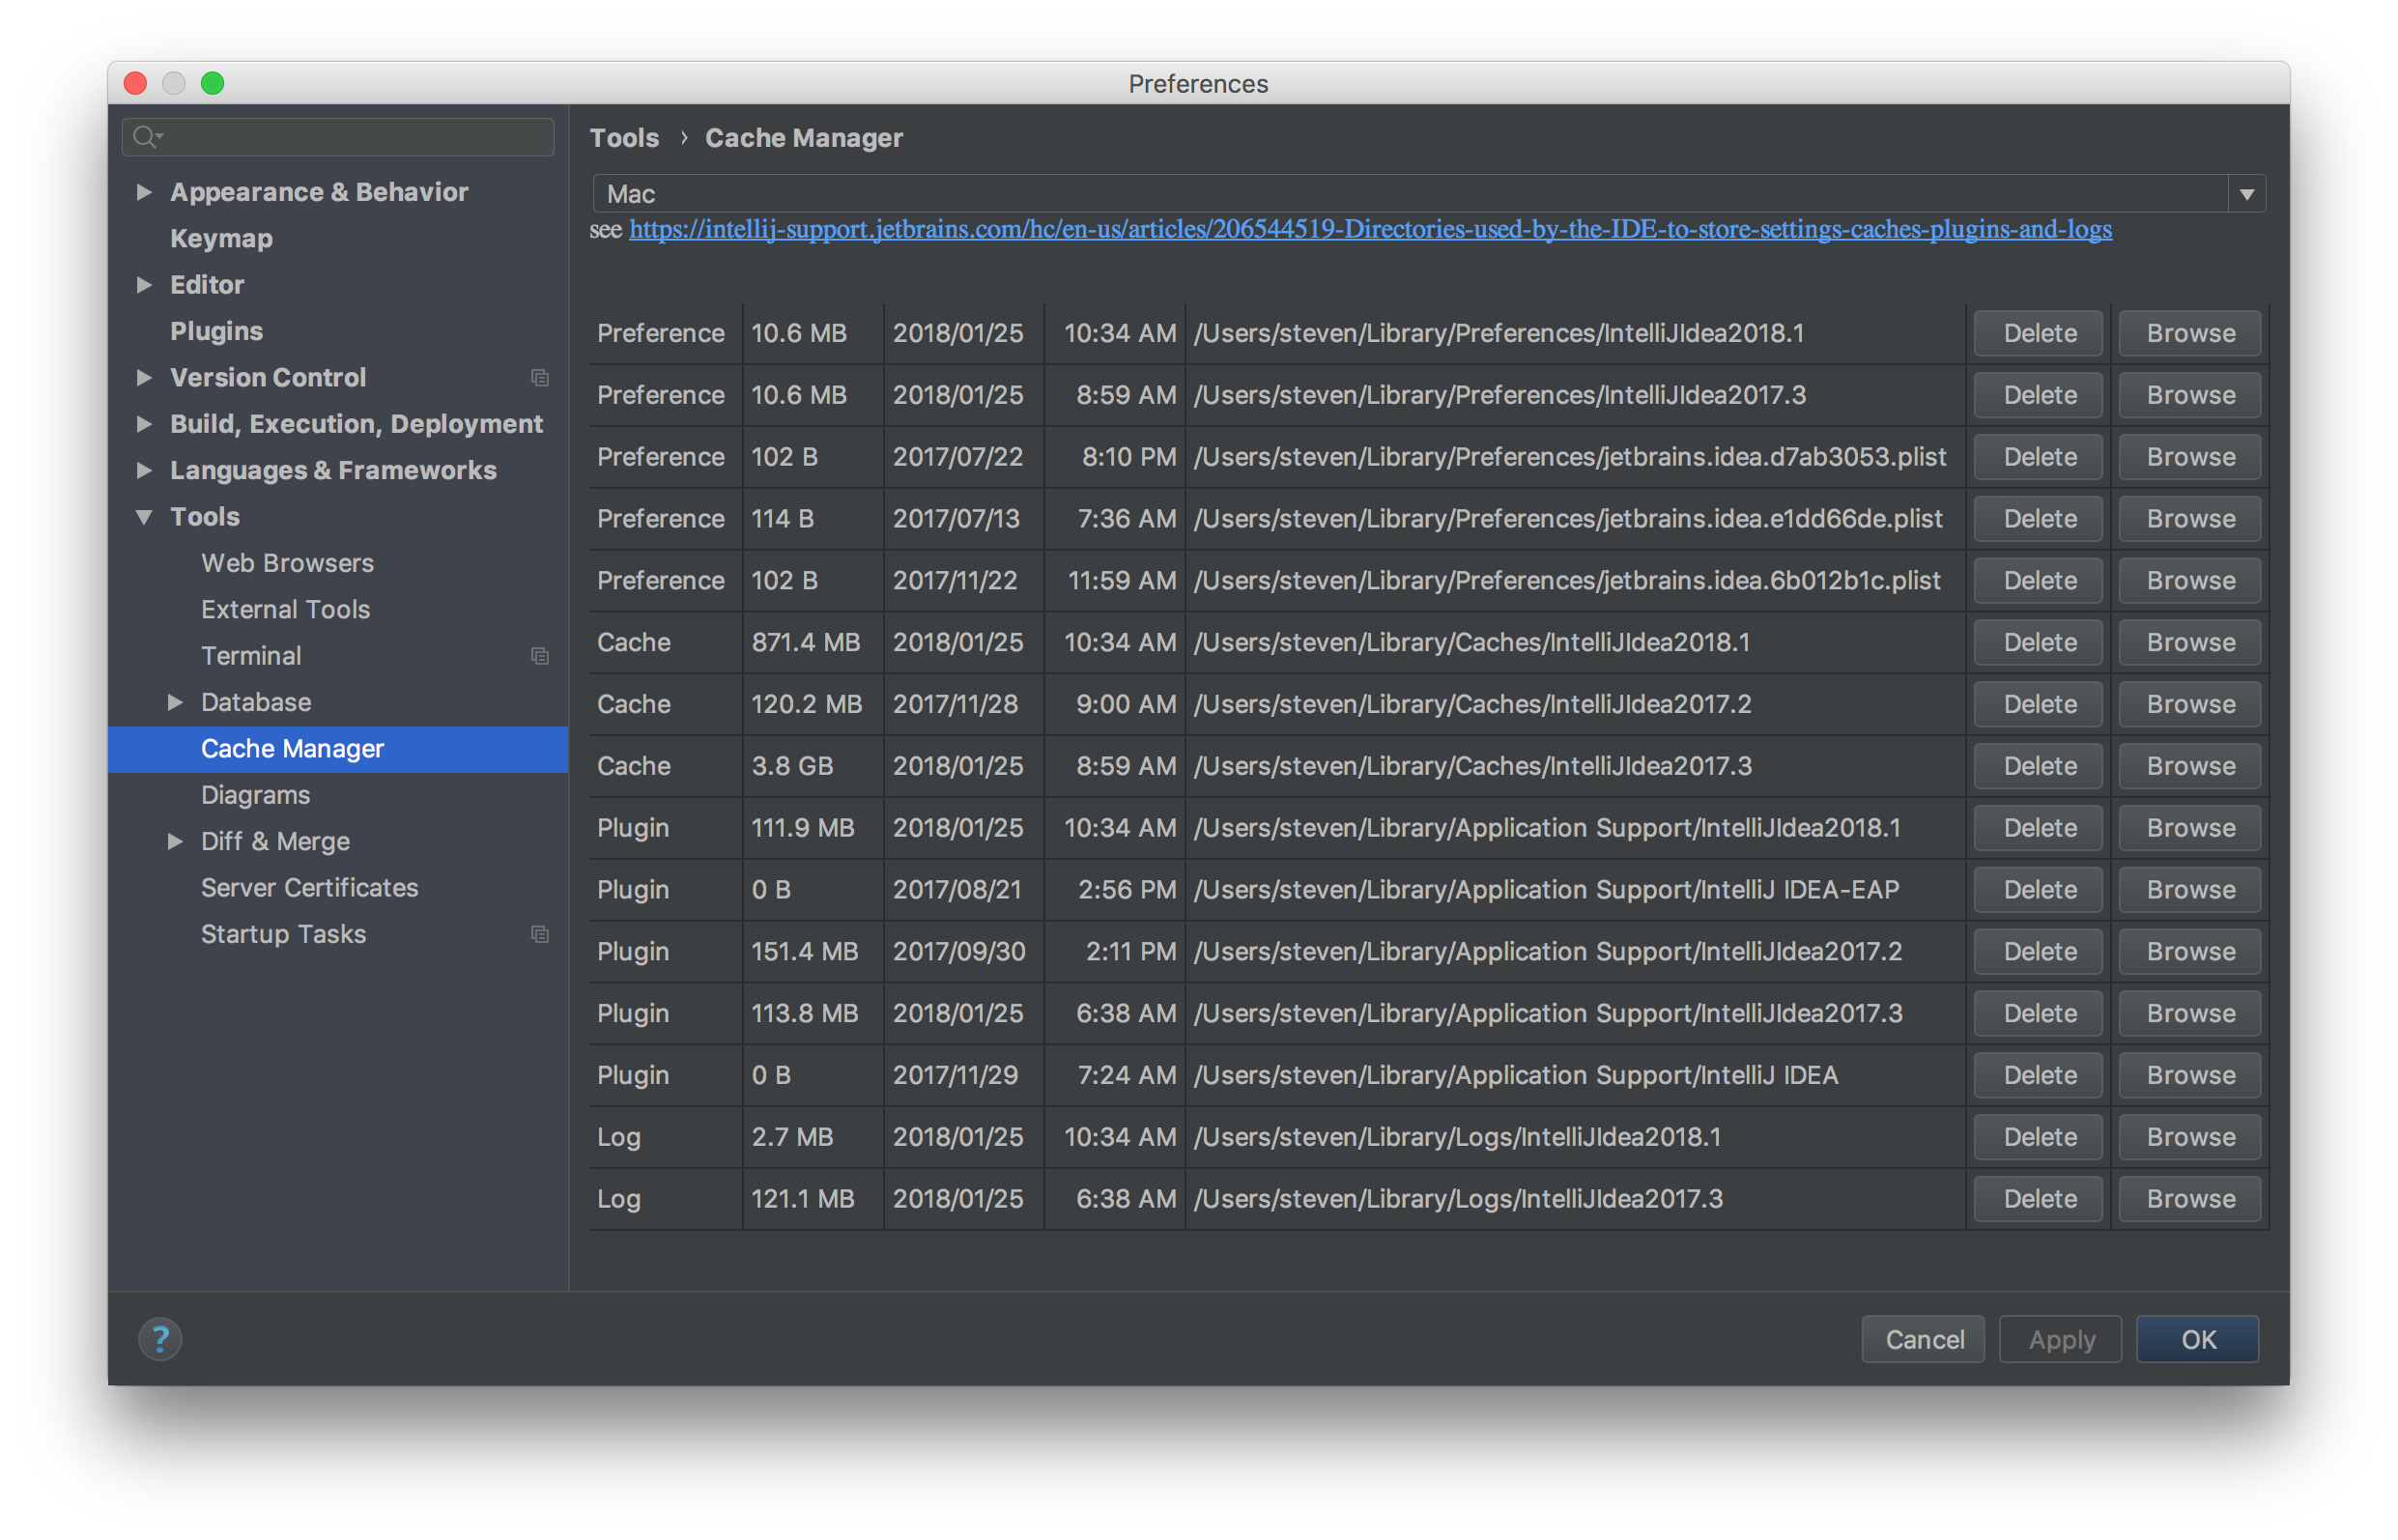
Task: Delete the IntelliJ IDEA-EAP plugin entry
Action: 2039,890
